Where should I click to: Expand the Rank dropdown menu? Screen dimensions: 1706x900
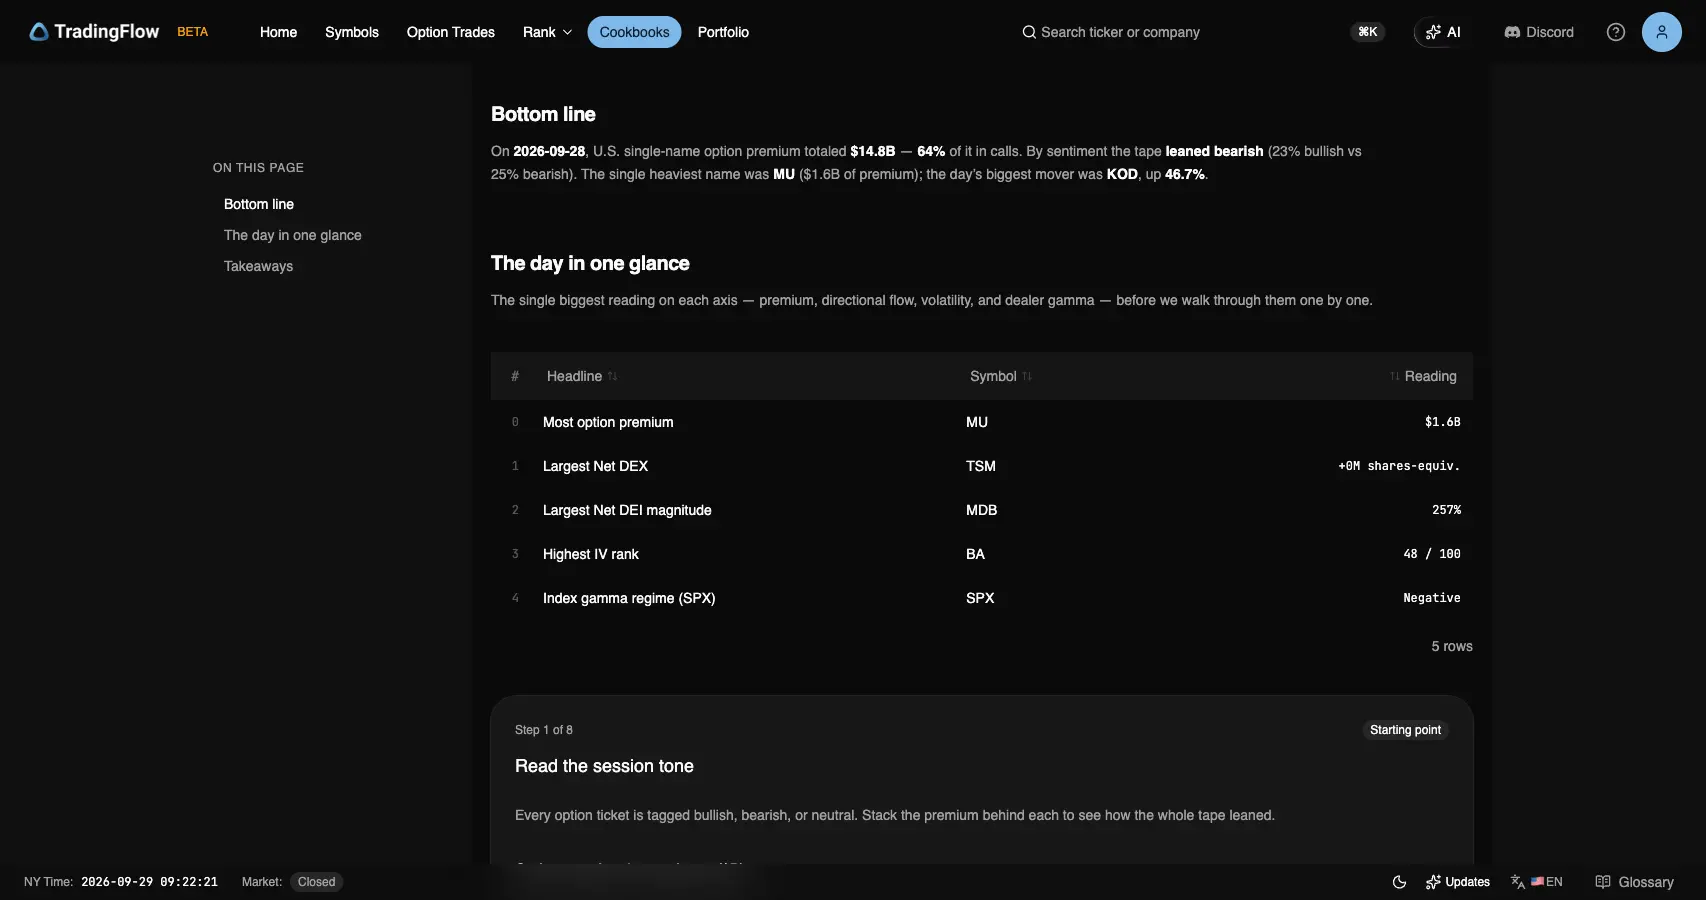click(x=547, y=32)
